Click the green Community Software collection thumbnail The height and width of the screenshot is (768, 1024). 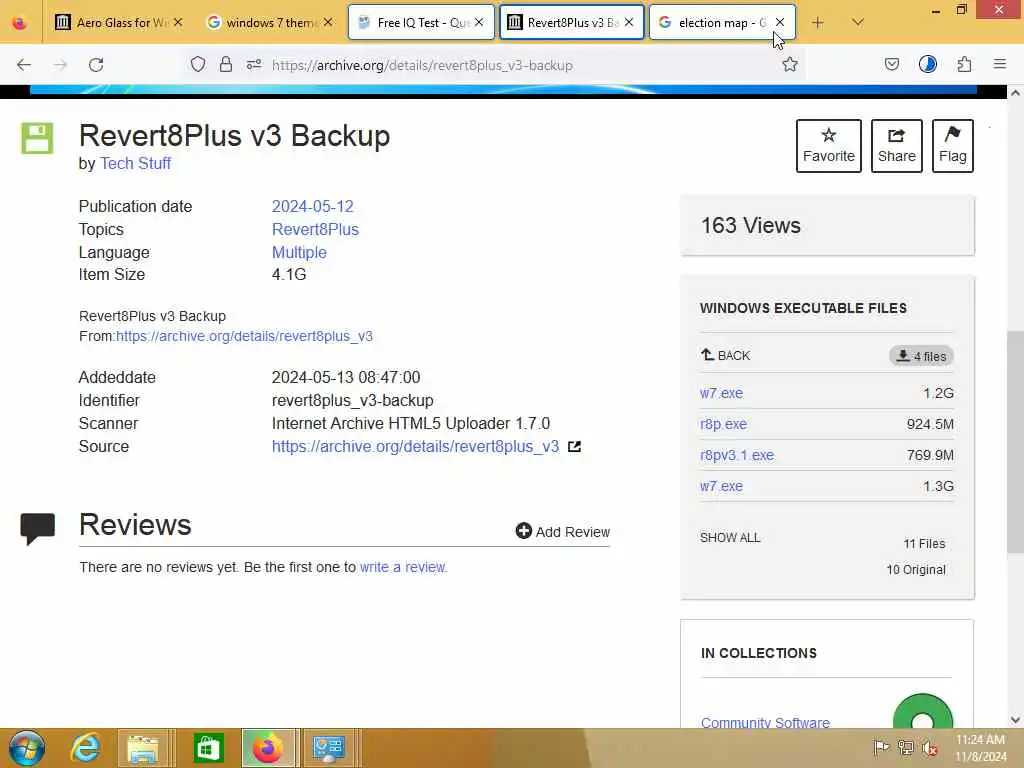click(x=923, y=712)
